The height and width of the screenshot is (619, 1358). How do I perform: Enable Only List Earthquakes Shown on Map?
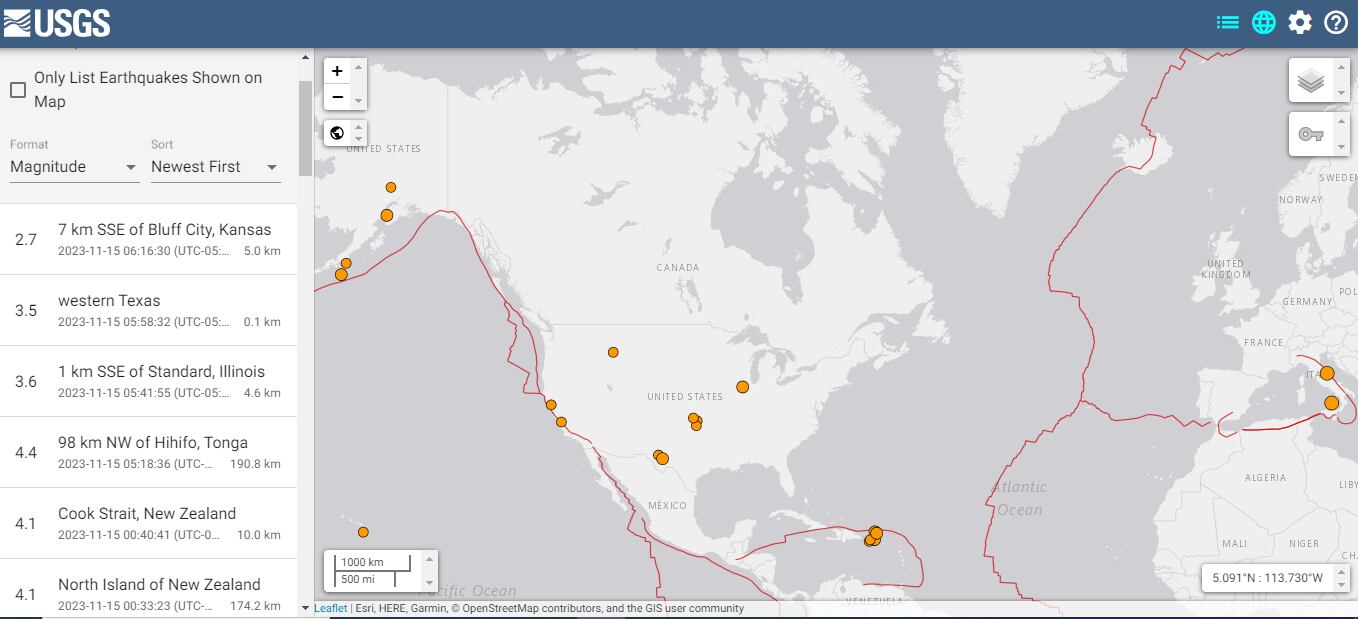18,90
